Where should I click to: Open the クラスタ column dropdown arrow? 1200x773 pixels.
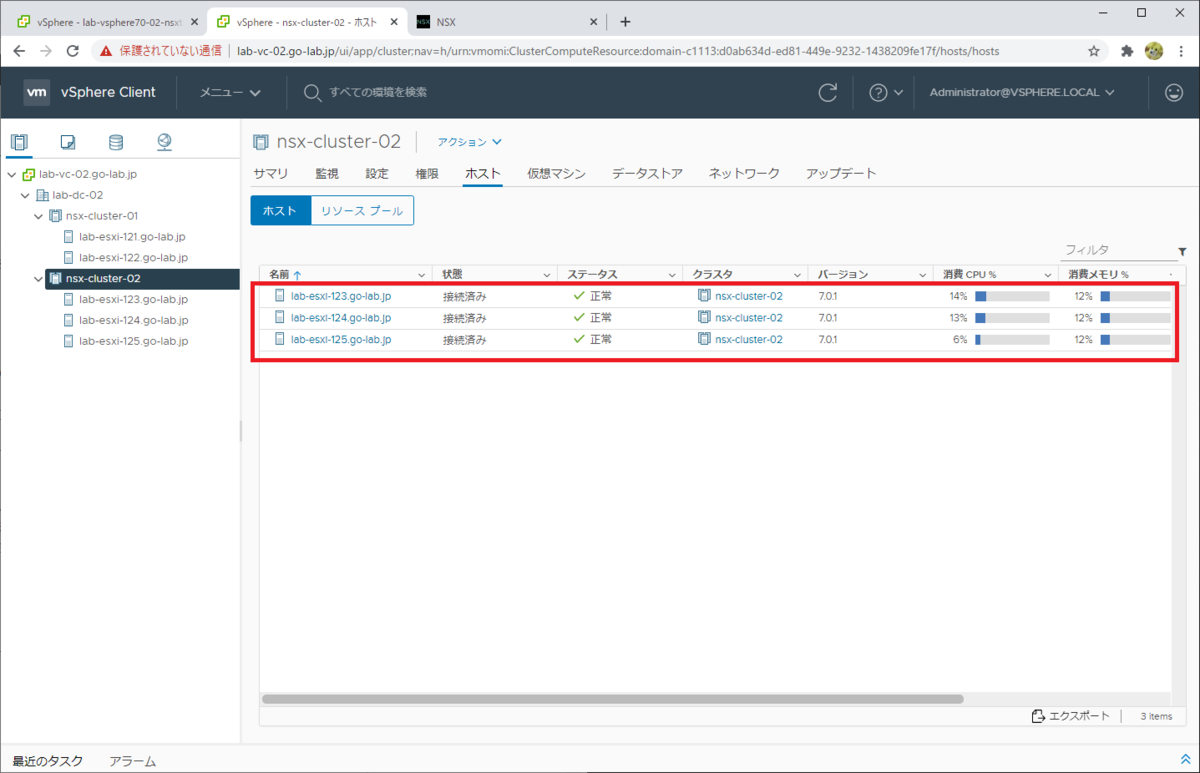[798, 274]
